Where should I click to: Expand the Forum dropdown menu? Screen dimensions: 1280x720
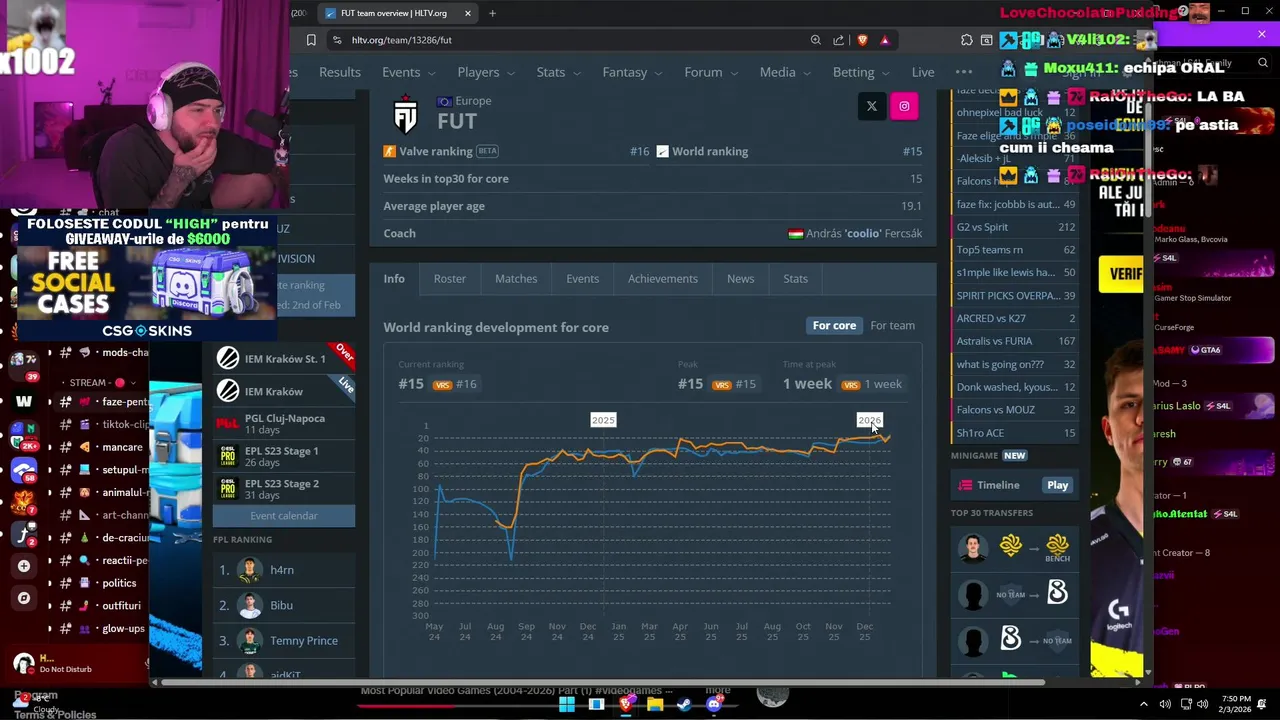click(x=710, y=72)
